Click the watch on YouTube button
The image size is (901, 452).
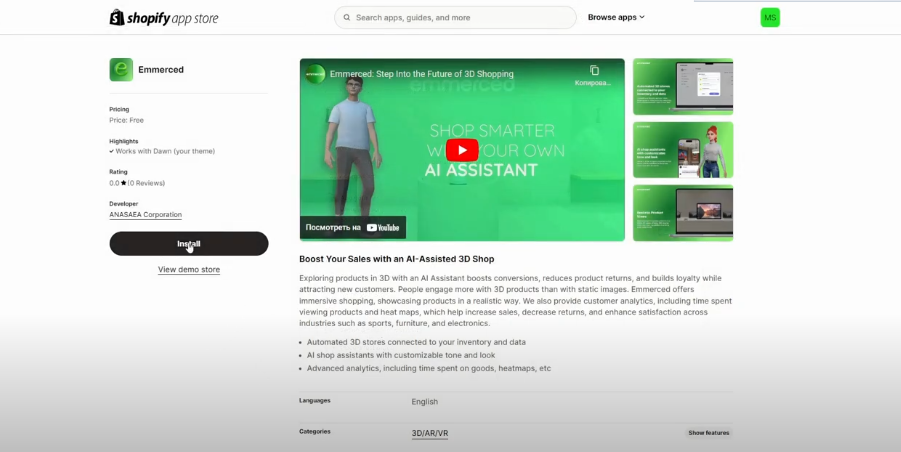[x=352, y=227]
